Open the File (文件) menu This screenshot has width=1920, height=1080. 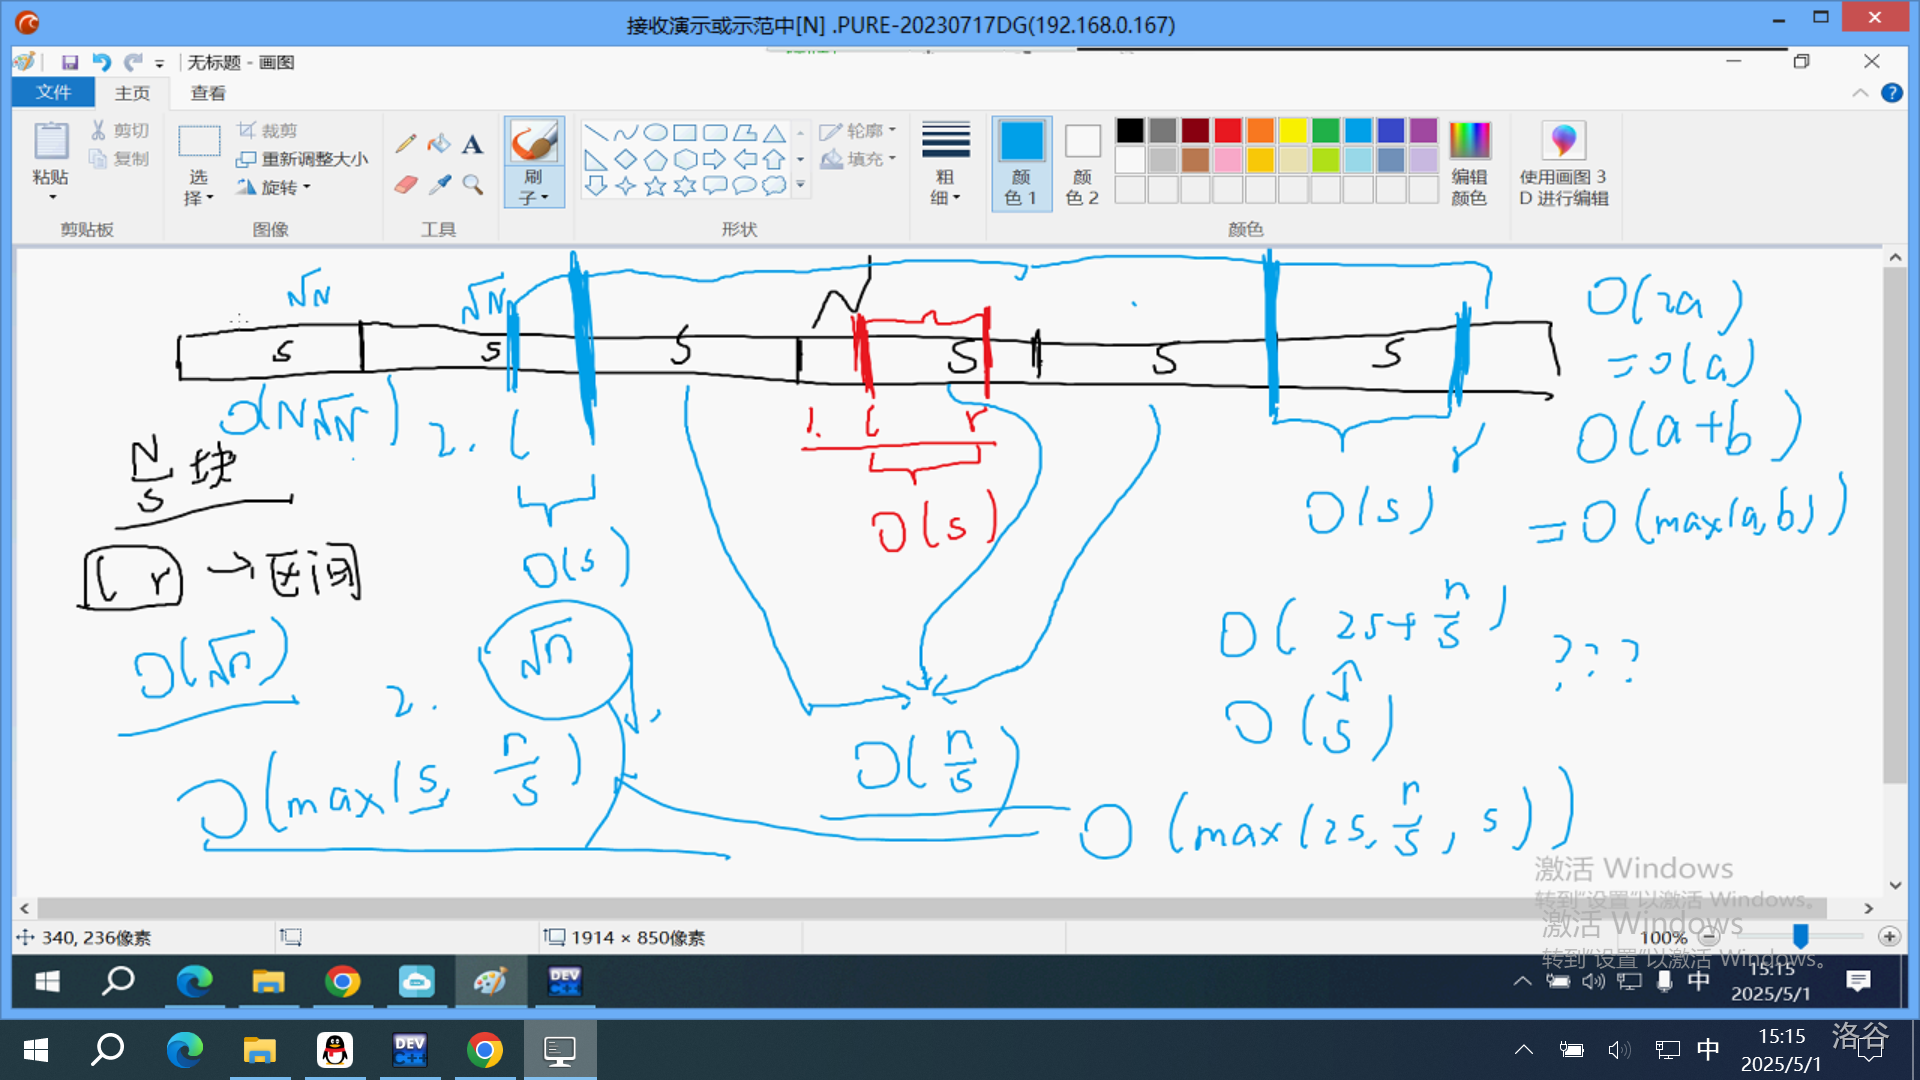tap(54, 92)
